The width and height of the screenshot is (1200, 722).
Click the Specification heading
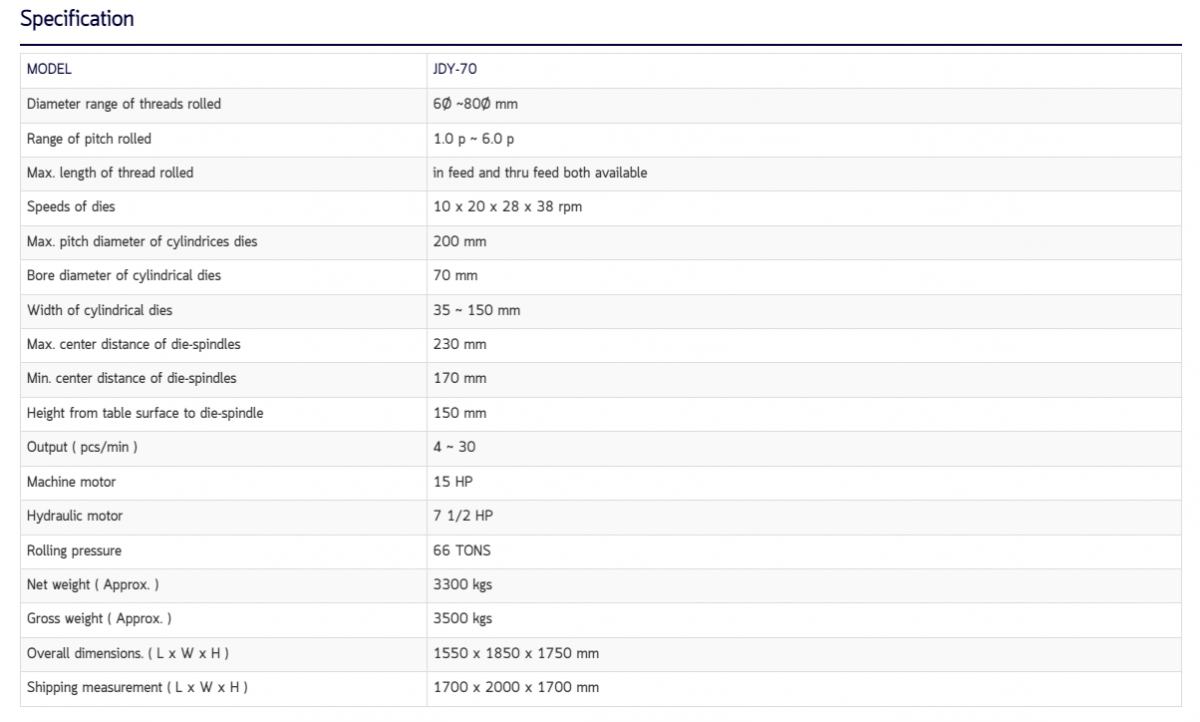(77, 19)
